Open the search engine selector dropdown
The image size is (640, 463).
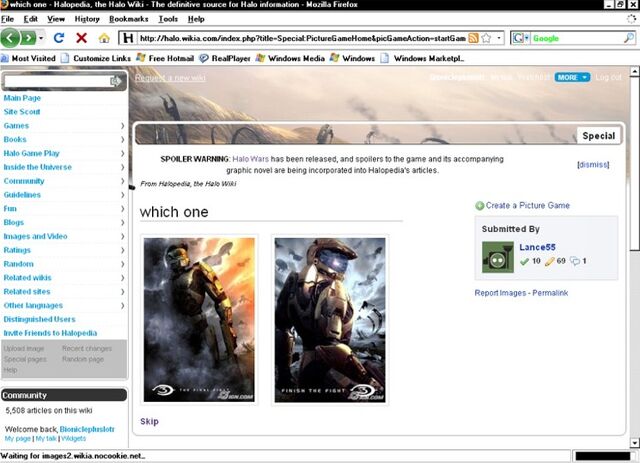(x=521, y=38)
